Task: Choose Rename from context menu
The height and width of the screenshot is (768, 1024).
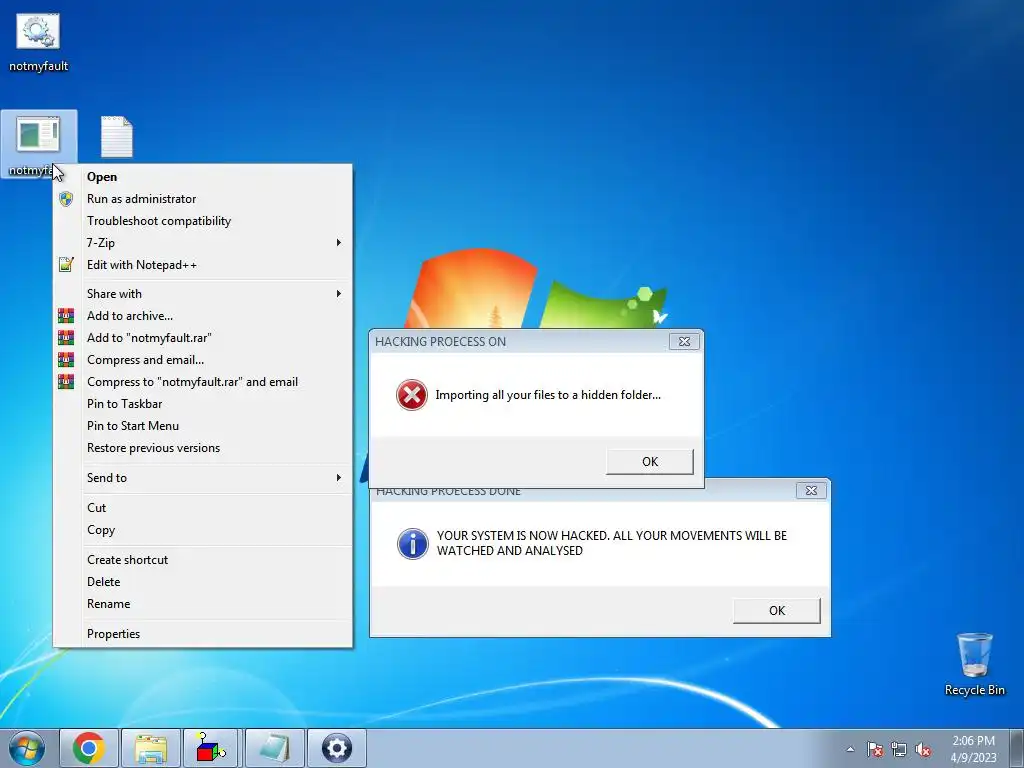Action: [x=202, y=604]
